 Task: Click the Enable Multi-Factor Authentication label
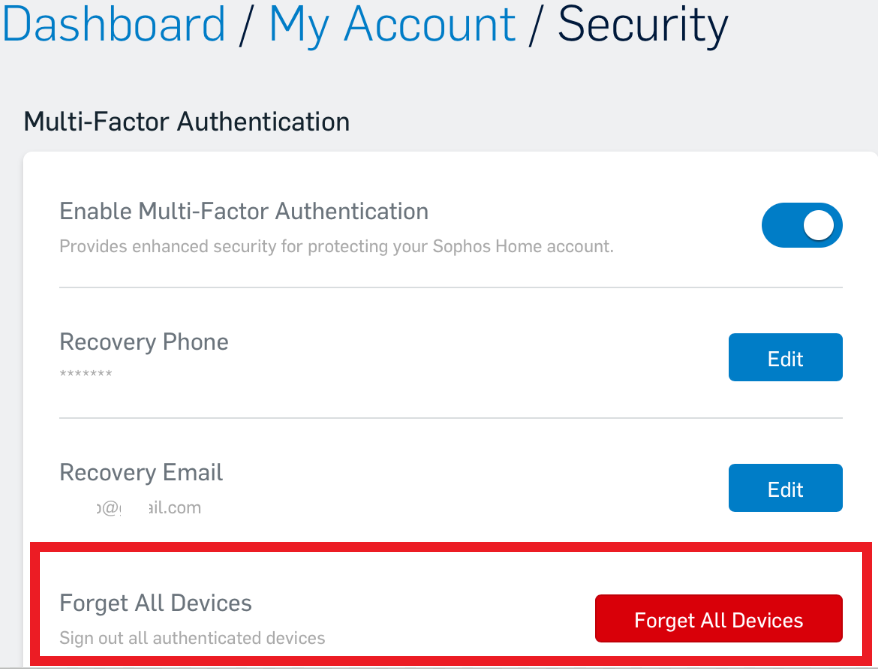pos(244,211)
